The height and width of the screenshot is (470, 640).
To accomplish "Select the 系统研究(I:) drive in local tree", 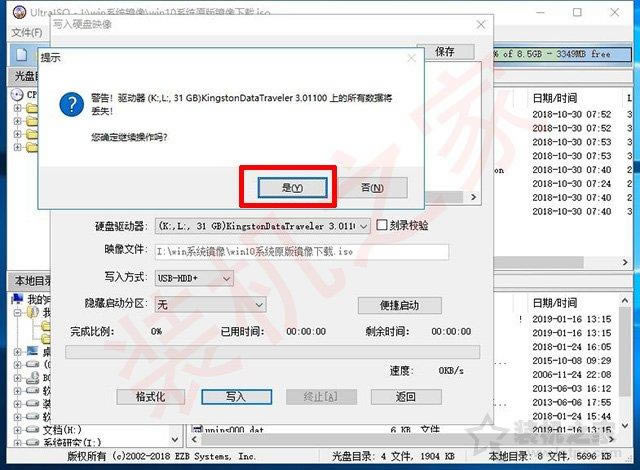I will pyautogui.click(x=72, y=442).
